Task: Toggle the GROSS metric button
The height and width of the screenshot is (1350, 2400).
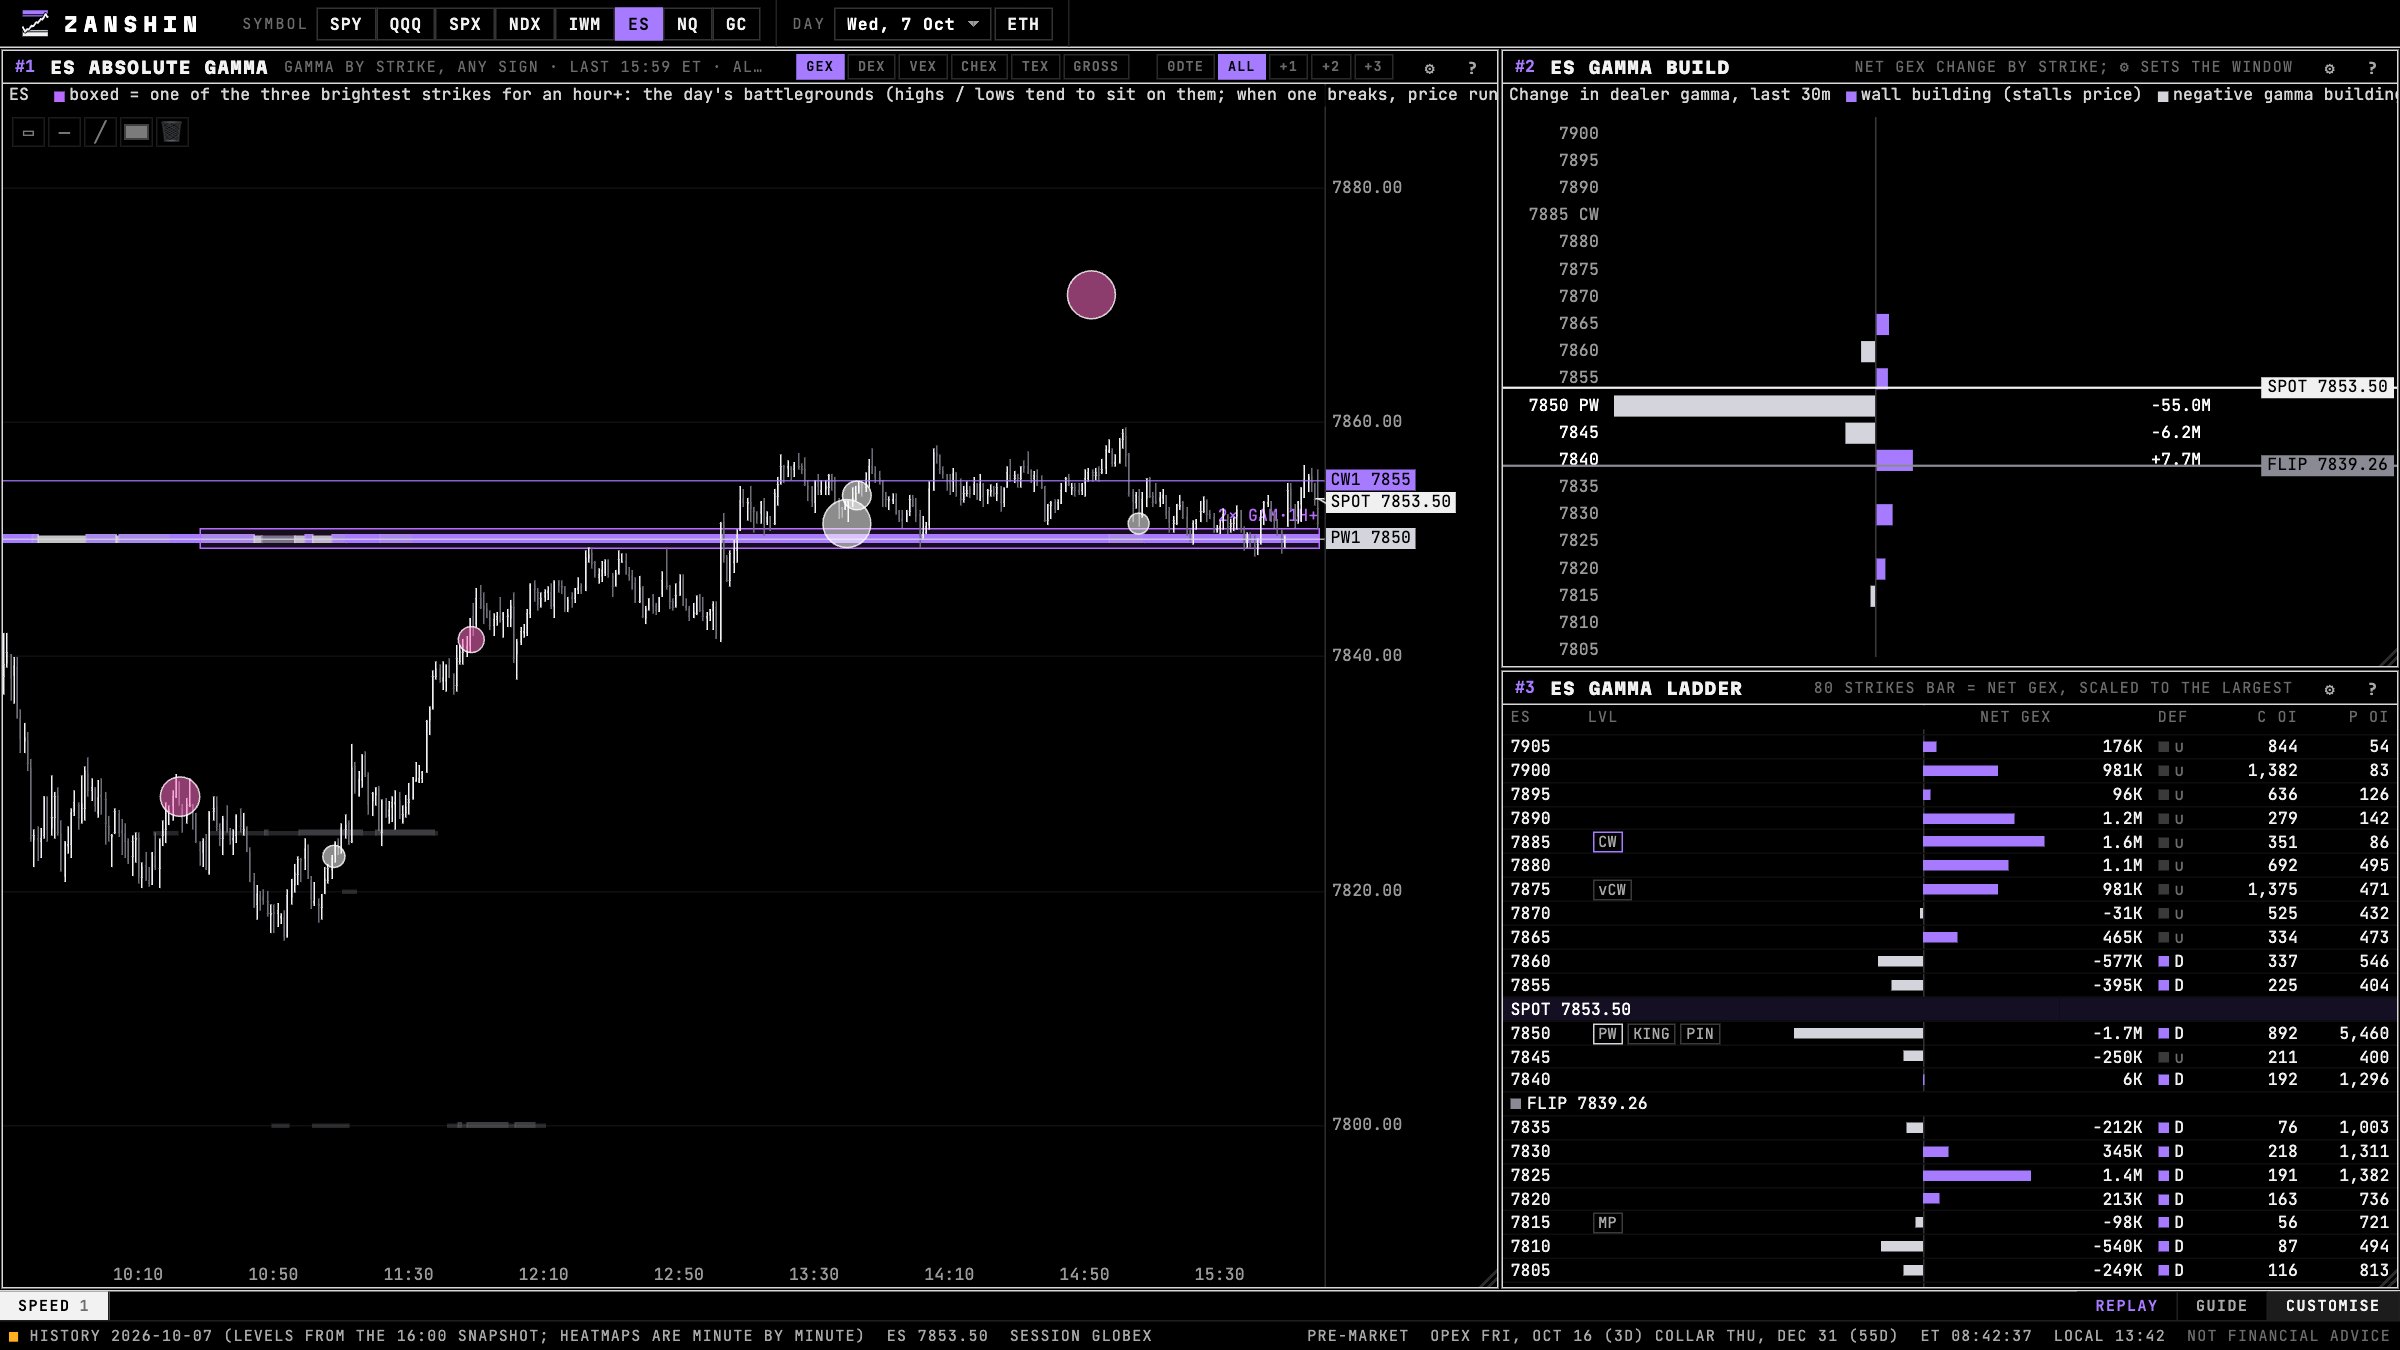Action: (x=1096, y=67)
